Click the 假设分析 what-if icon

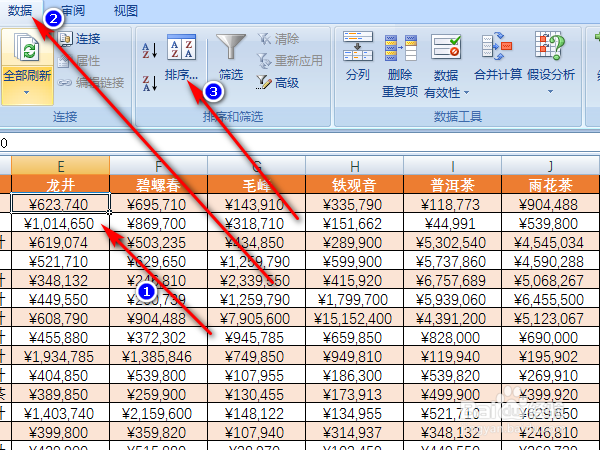550,46
